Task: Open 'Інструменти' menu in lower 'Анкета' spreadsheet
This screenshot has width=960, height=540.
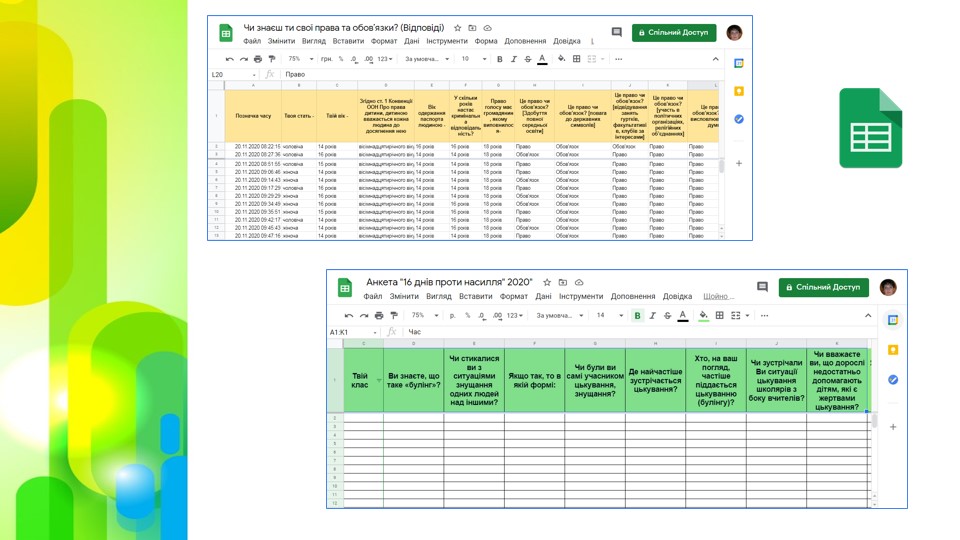Action: (x=580, y=296)
